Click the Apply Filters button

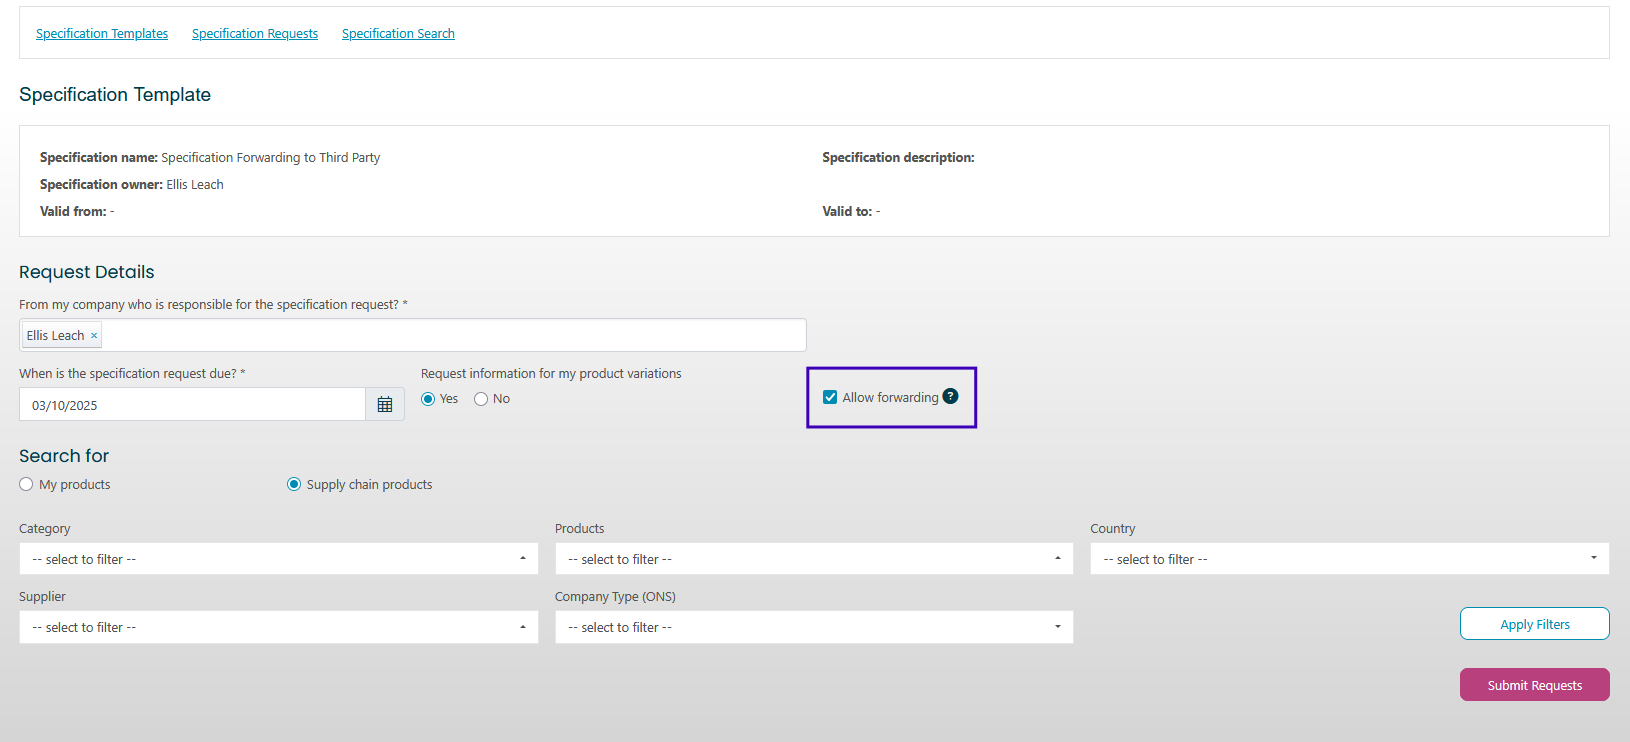coord(1534,624)
